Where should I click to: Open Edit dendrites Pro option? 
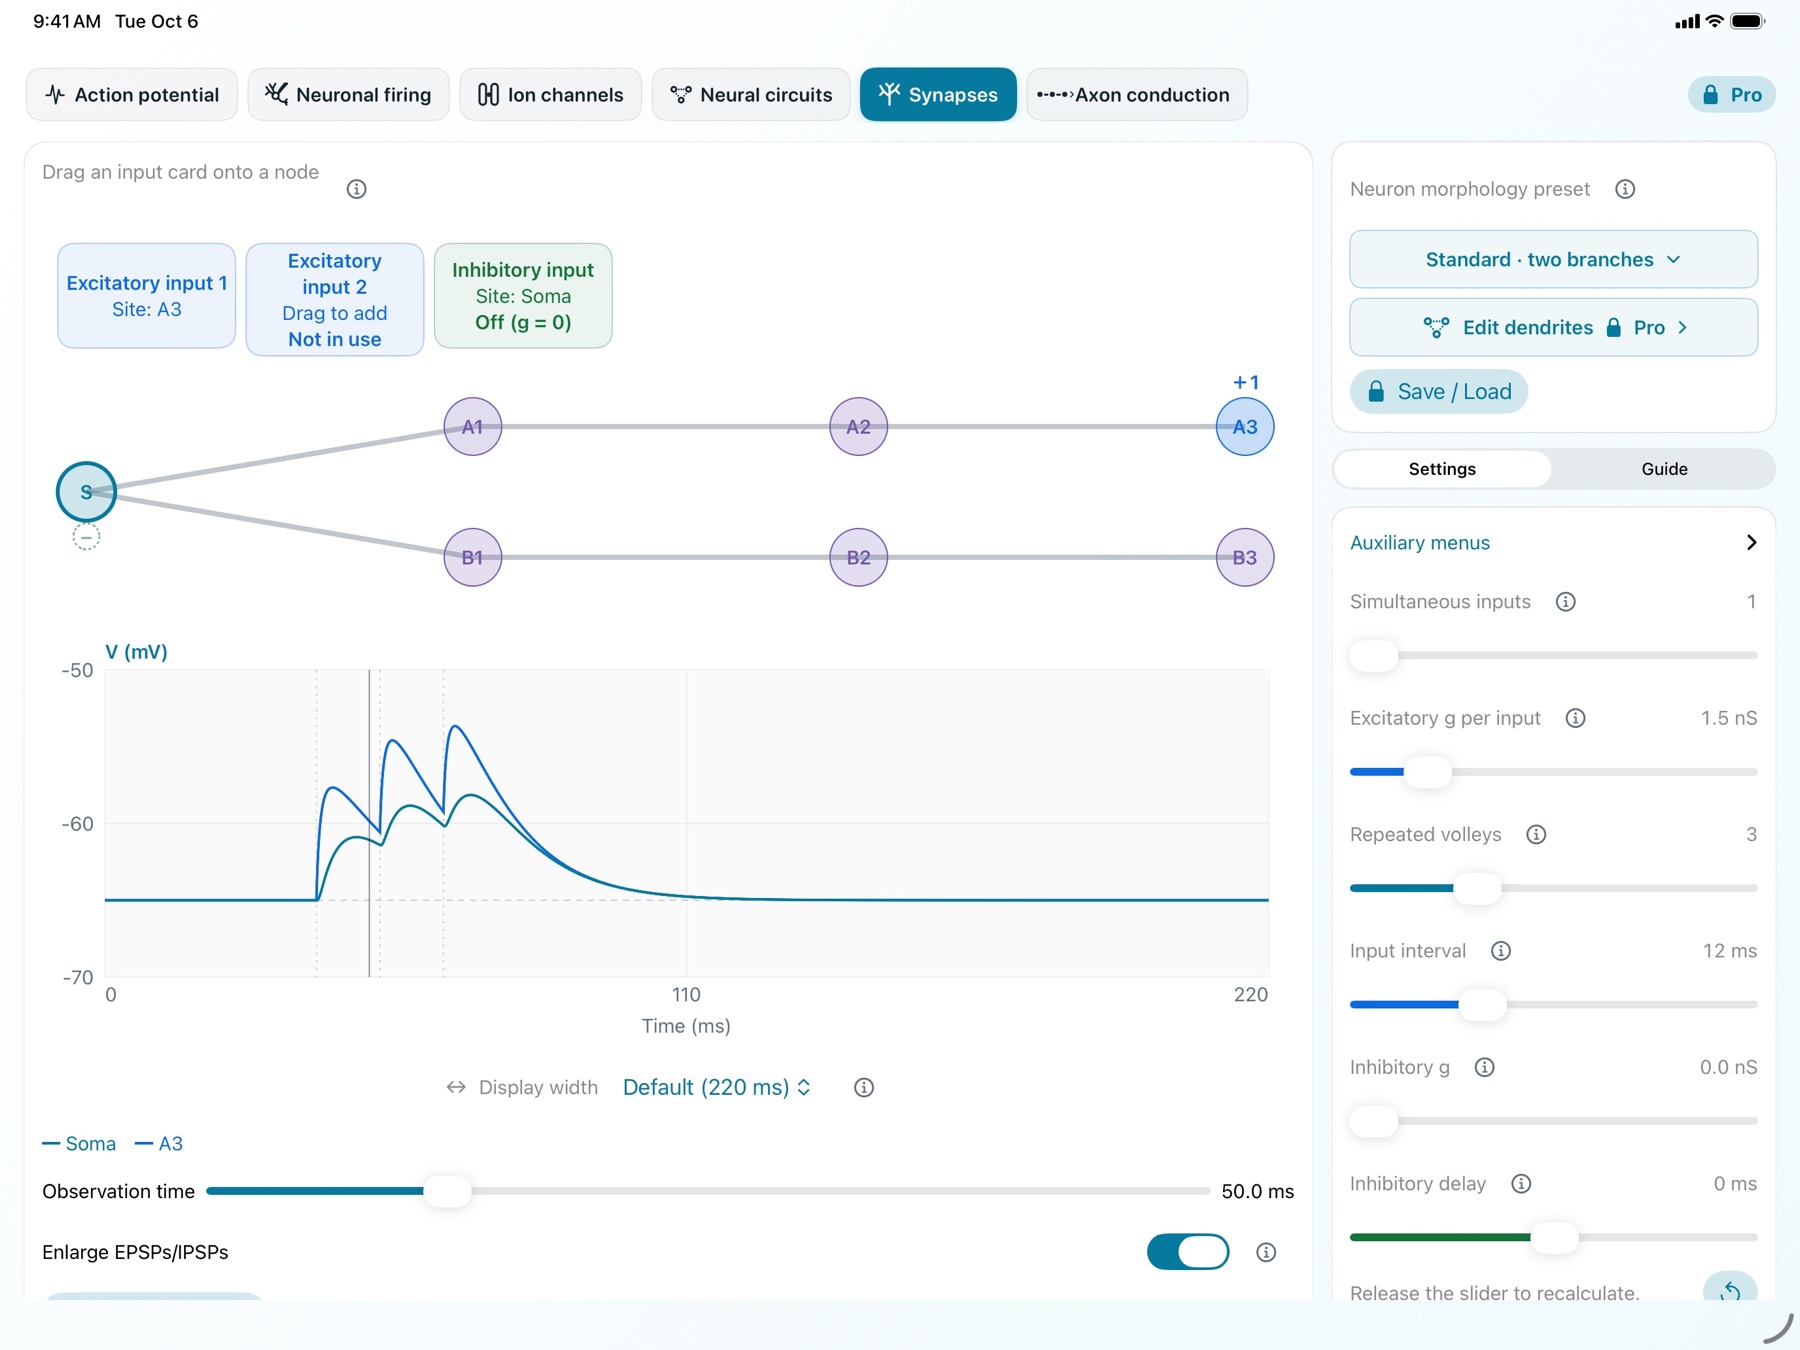pos(1553,327)
